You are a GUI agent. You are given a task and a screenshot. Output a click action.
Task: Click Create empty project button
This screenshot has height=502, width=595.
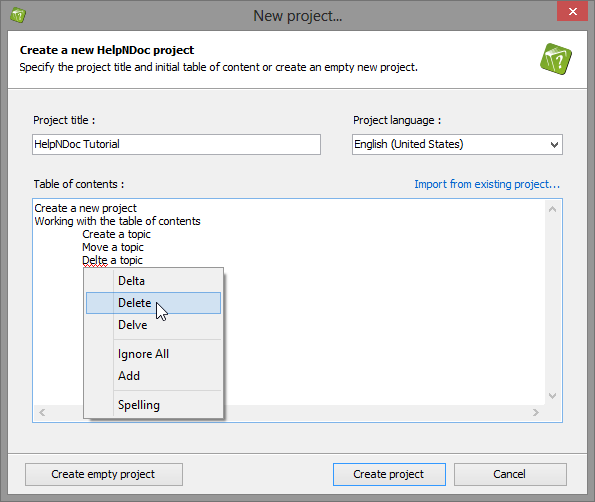104,474
